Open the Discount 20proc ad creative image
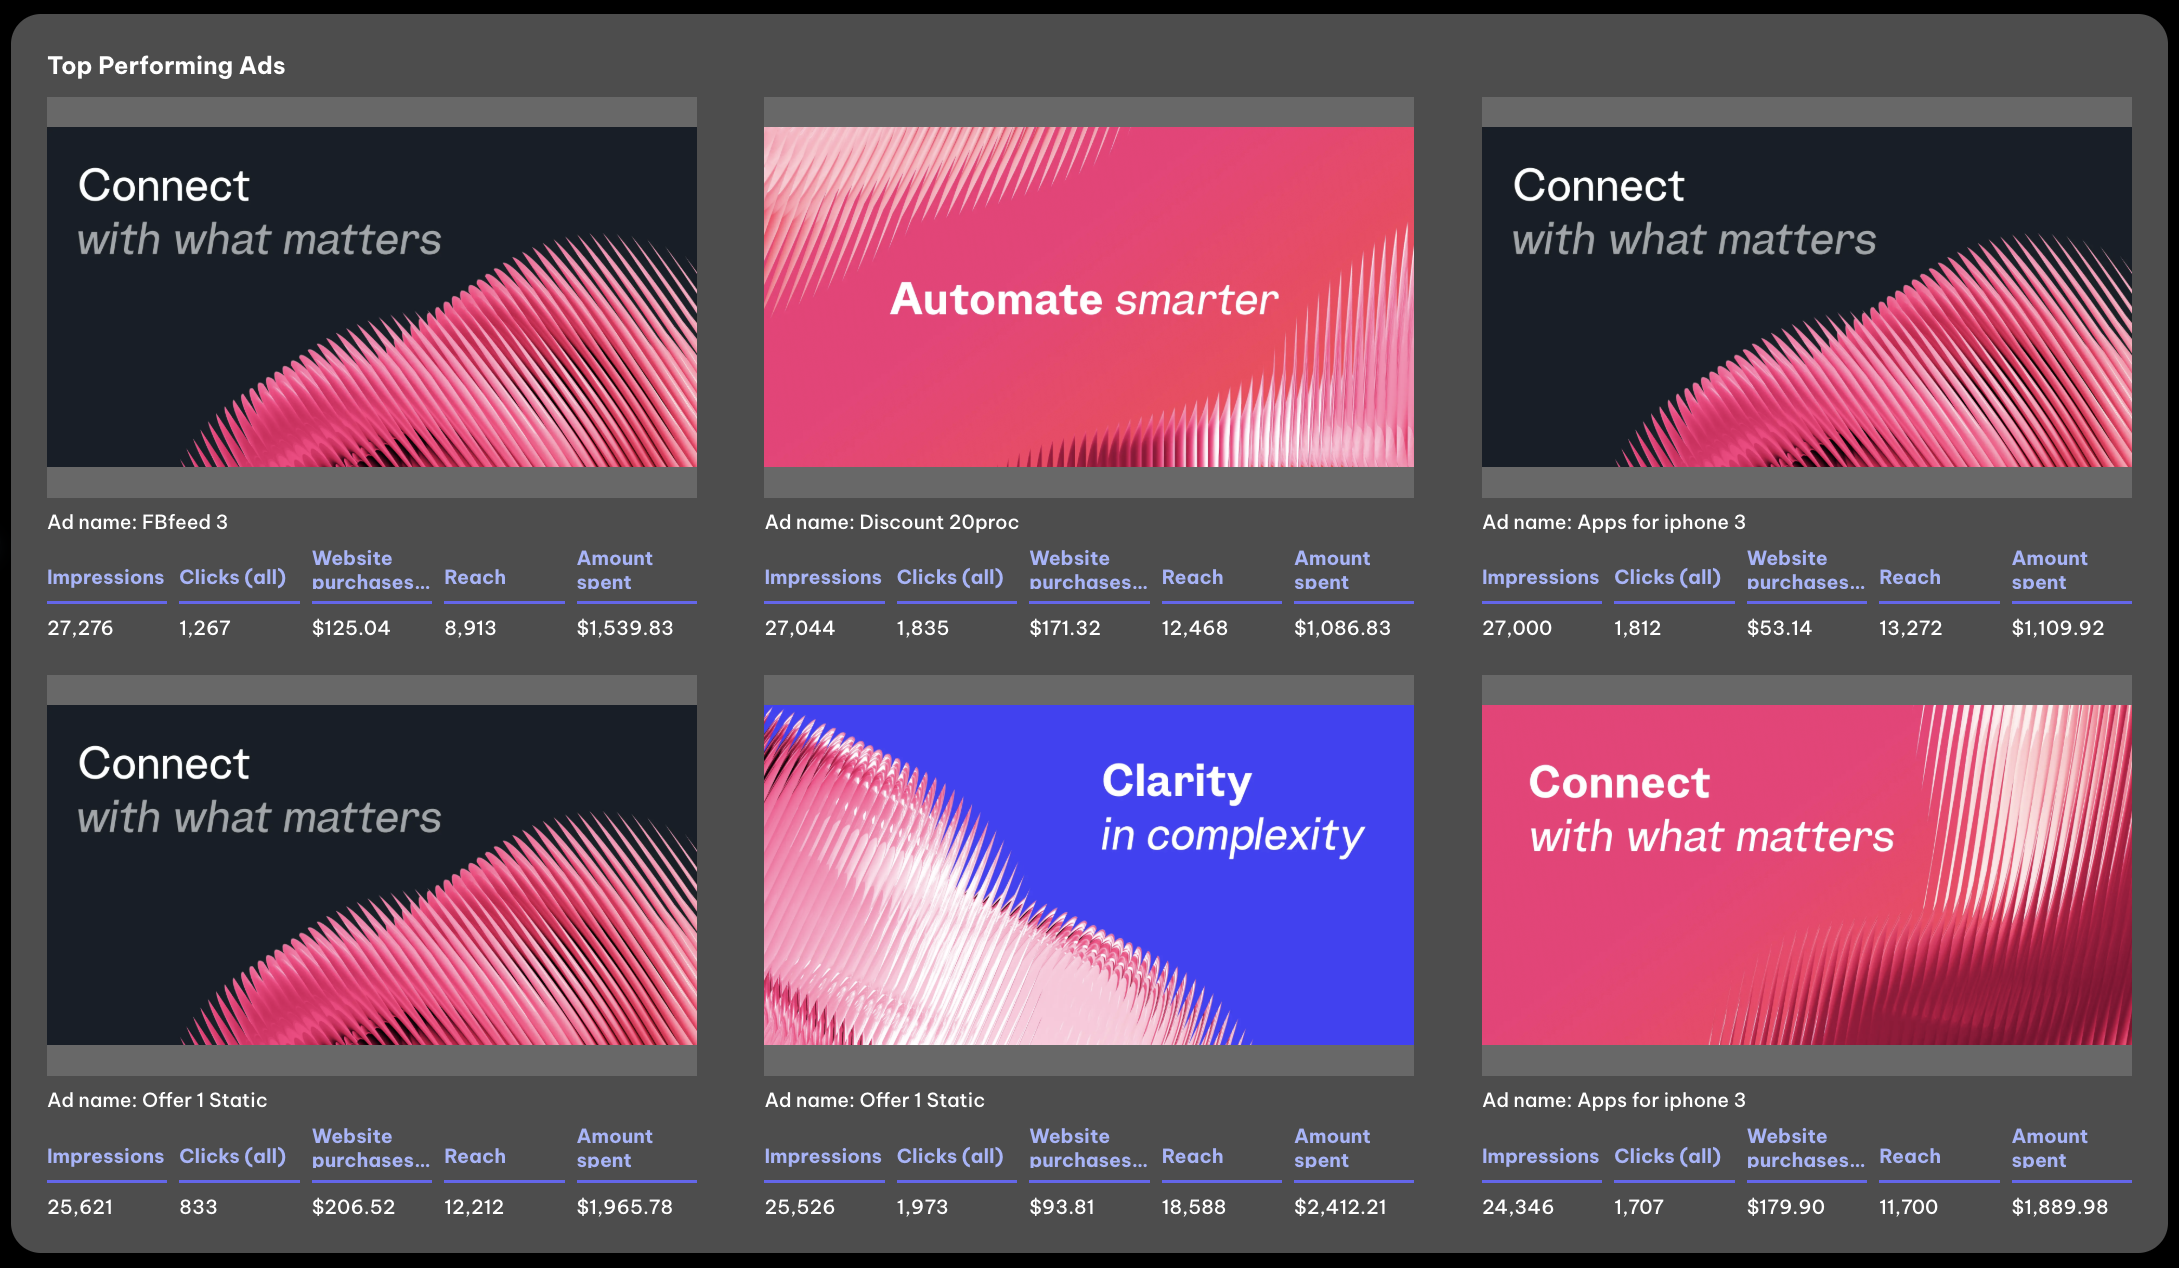The image size is (2179, 1268). pos(1089,300)
